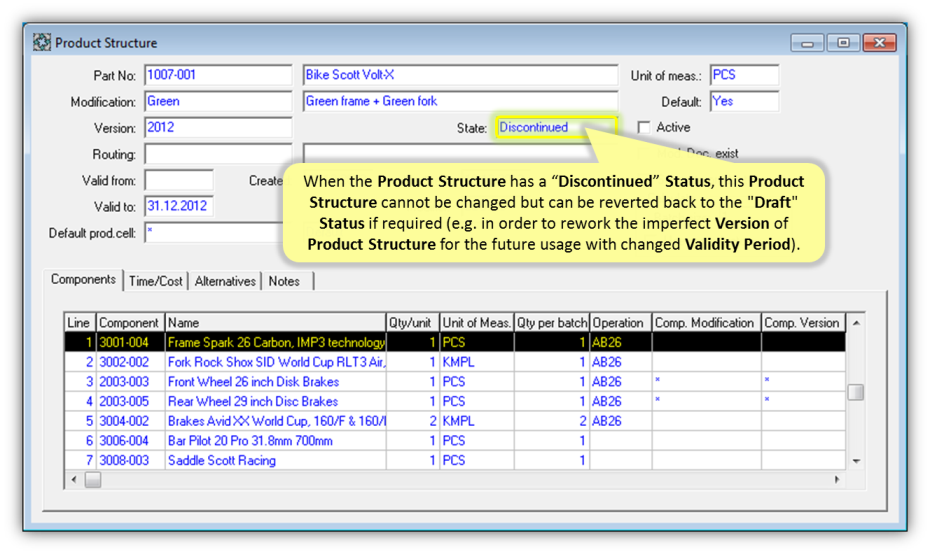The image size is (930, 554).
Task: Select row Fork Rock Shox SID World Cup
Action: click(x=455, y=362)
